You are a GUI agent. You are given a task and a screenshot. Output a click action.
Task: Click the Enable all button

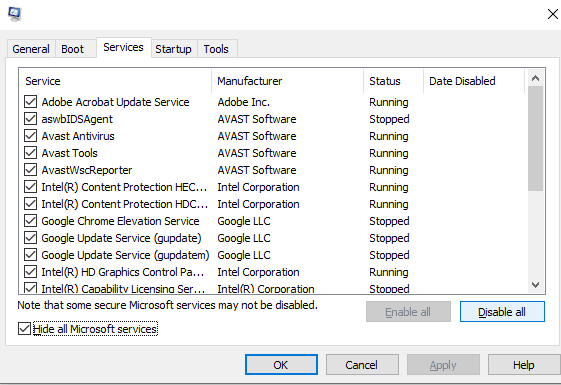tap(408, 312)
